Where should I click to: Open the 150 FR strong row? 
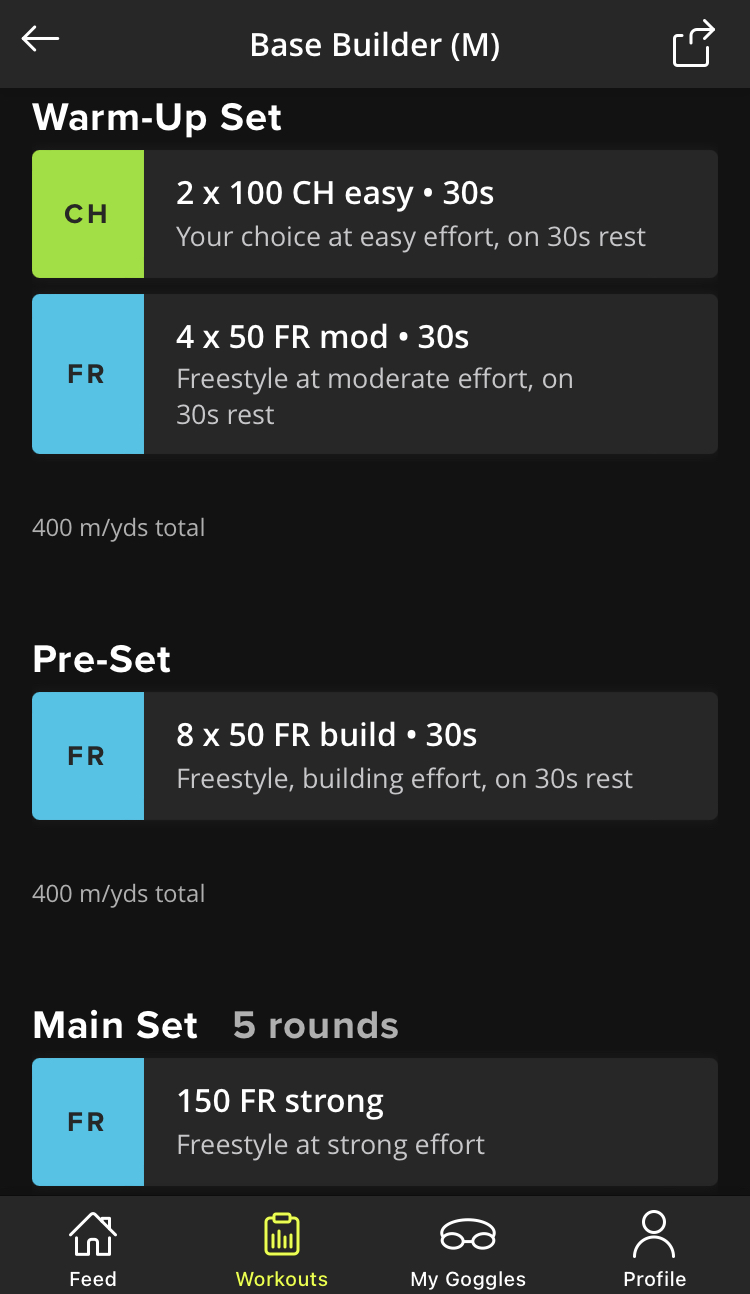375,1122
